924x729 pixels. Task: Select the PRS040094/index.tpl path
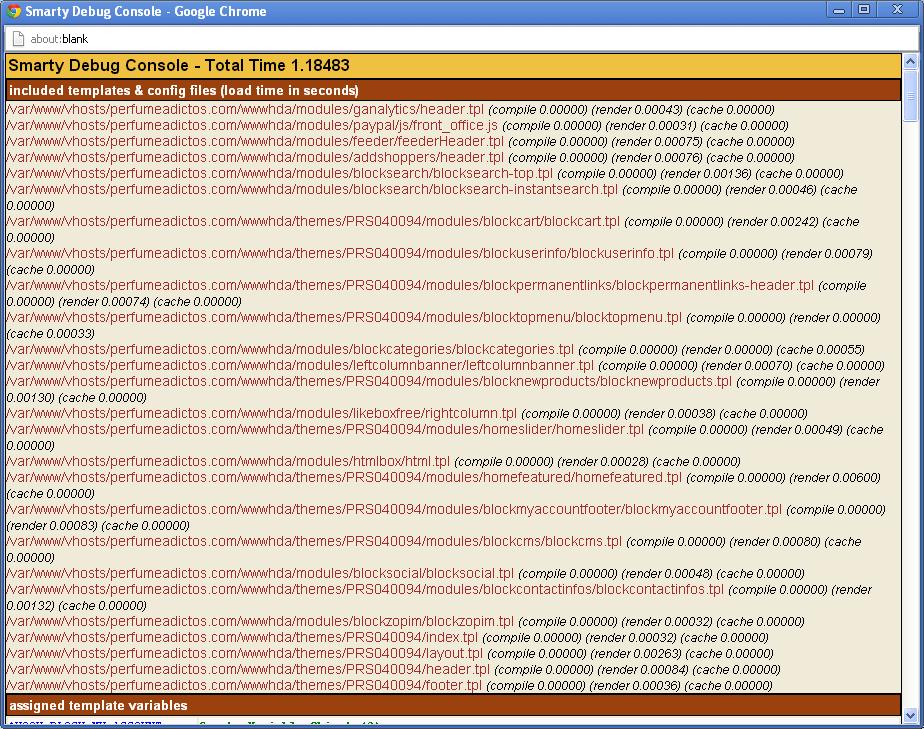[242, 637]
